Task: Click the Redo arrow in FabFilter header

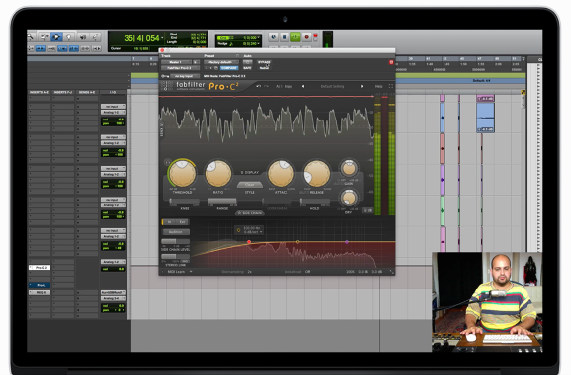Action: click(x=267, y=86)
